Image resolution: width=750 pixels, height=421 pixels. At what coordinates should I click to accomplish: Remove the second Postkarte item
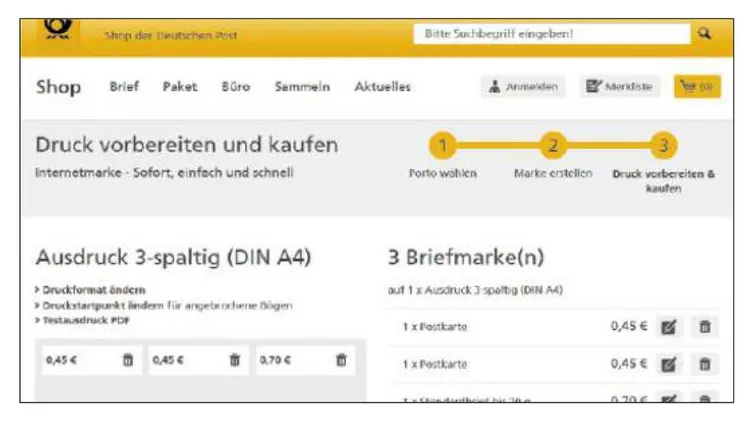pos(705,364)
